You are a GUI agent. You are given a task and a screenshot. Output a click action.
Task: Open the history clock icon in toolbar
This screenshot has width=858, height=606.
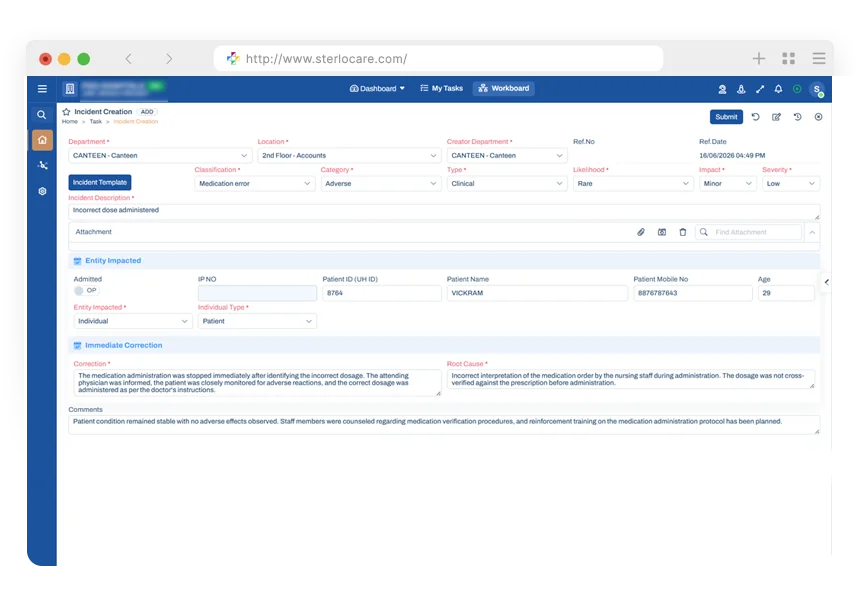tap(797, 117)
